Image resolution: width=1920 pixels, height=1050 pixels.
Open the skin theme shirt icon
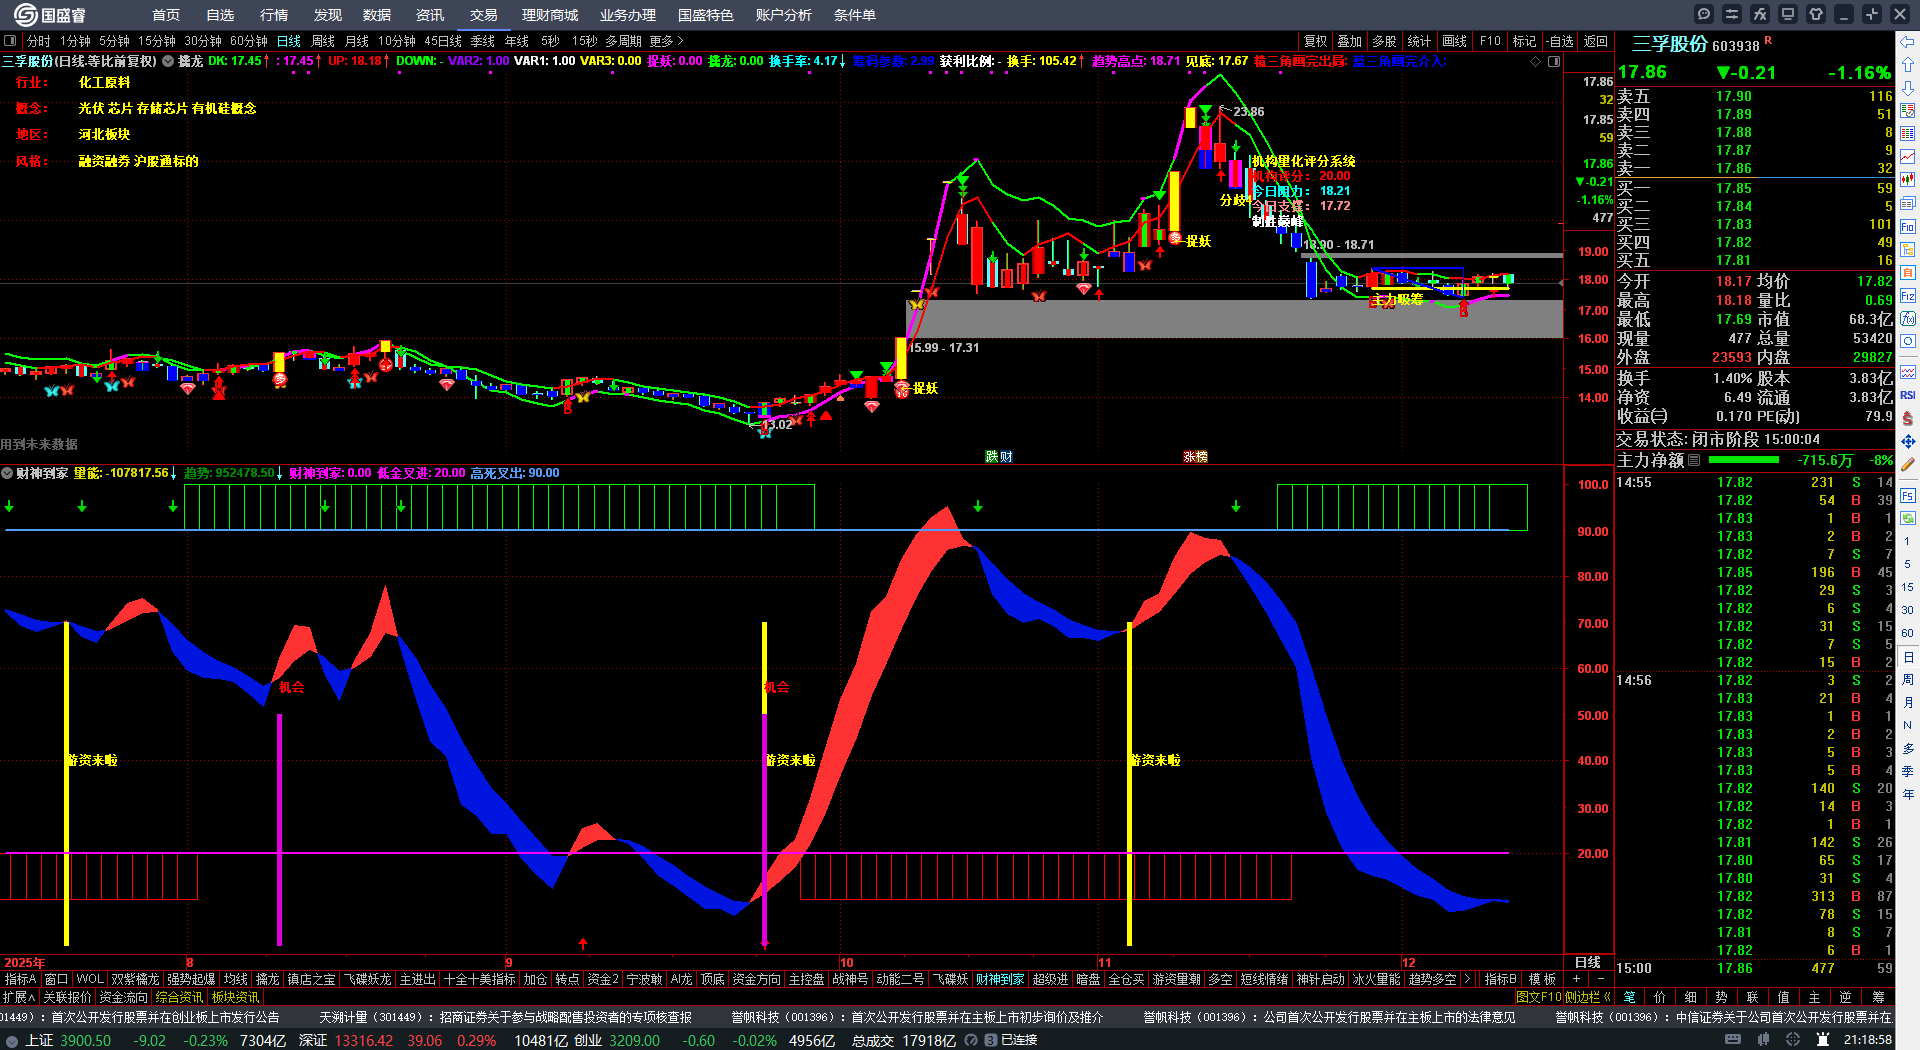1816,14
